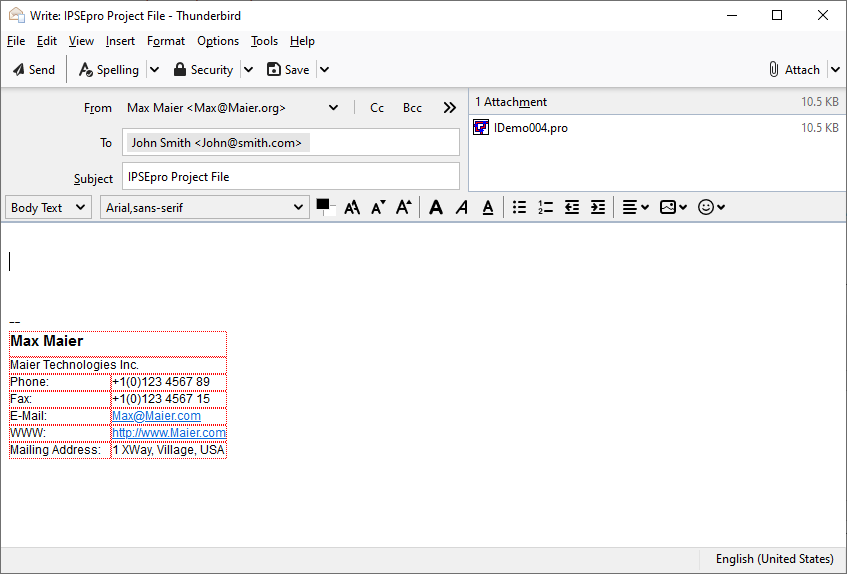The height and width of the screenshot is (574, 847).
Task: Apply numbered list
Action: point(546,207)
